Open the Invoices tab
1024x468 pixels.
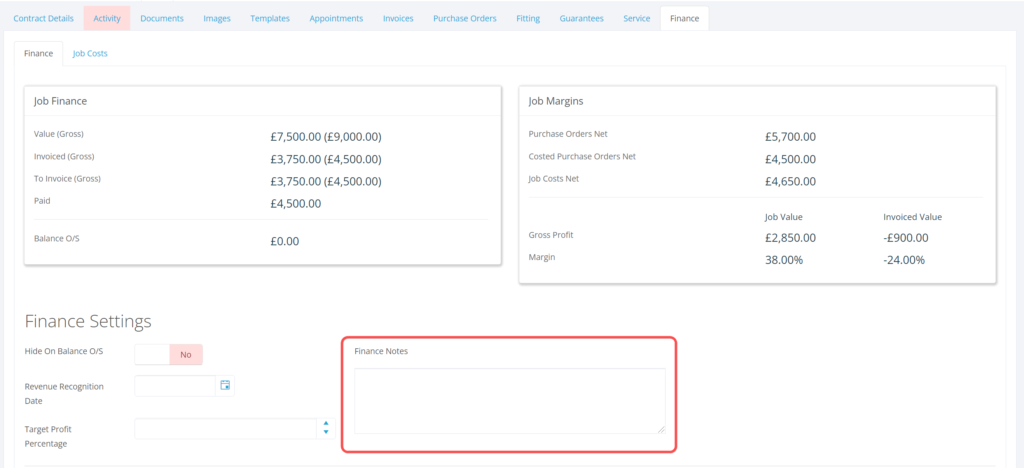click(398, 18)
